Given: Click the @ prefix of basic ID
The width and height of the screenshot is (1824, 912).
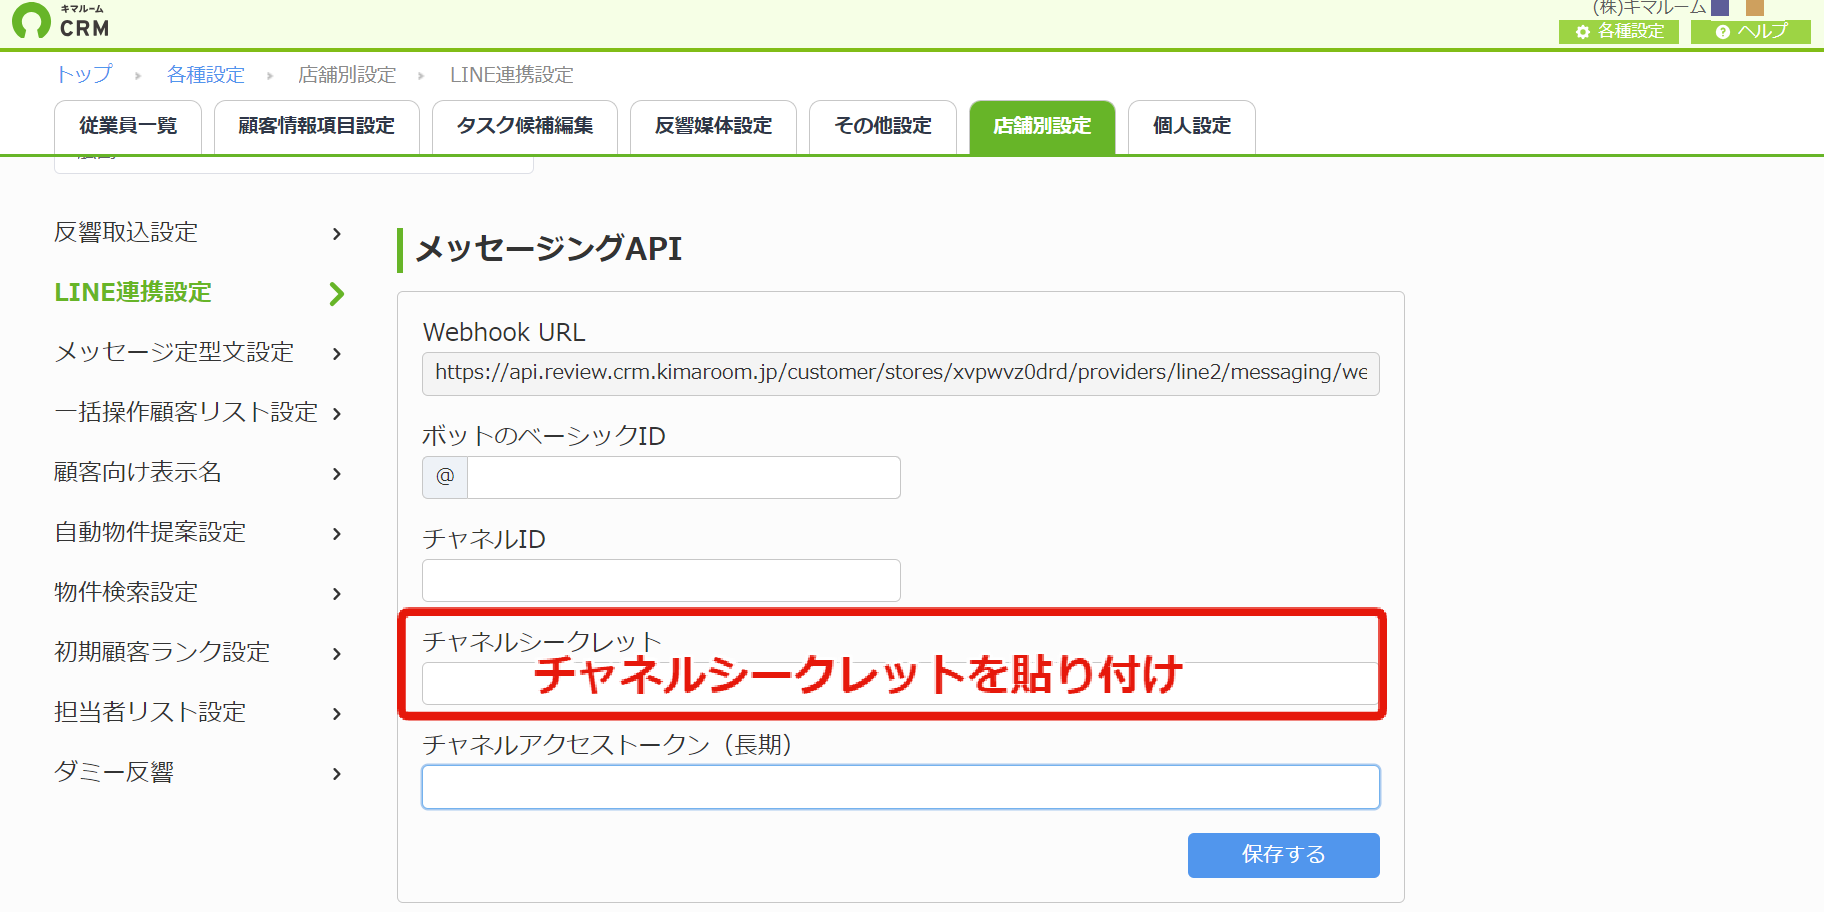Looking at the screenshot, I should [445, 478].
